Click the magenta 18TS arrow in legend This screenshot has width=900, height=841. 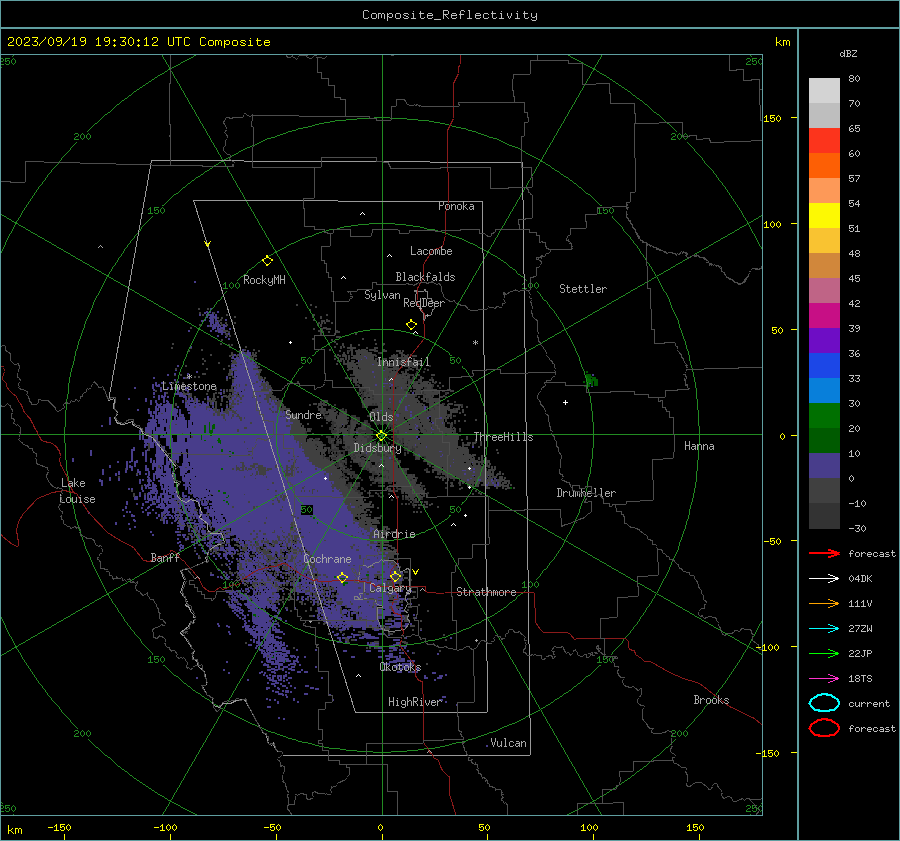824,679
